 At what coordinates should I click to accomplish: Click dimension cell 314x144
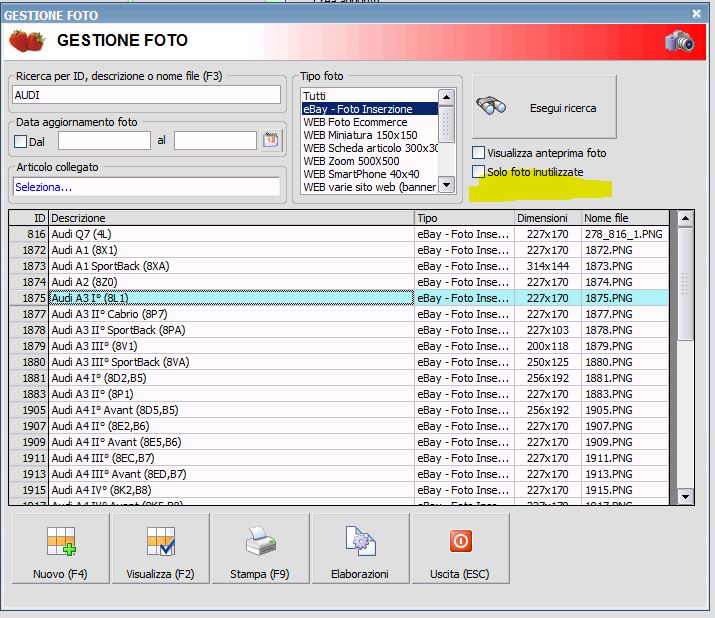tap(548, 266)
